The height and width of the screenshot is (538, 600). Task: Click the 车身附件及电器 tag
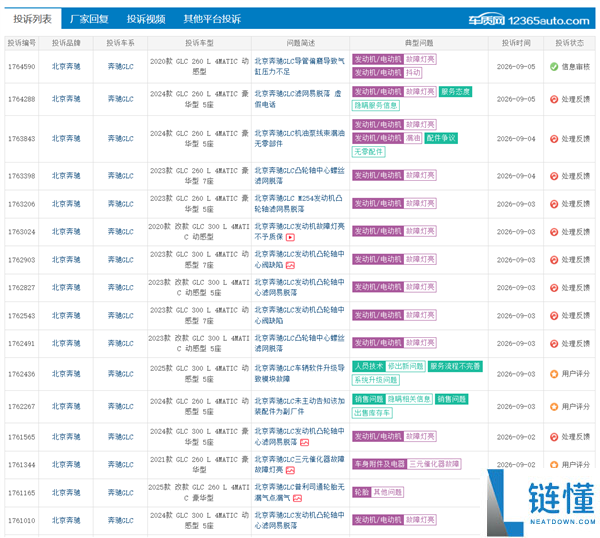pyautogui.click(x=380, y=464)
